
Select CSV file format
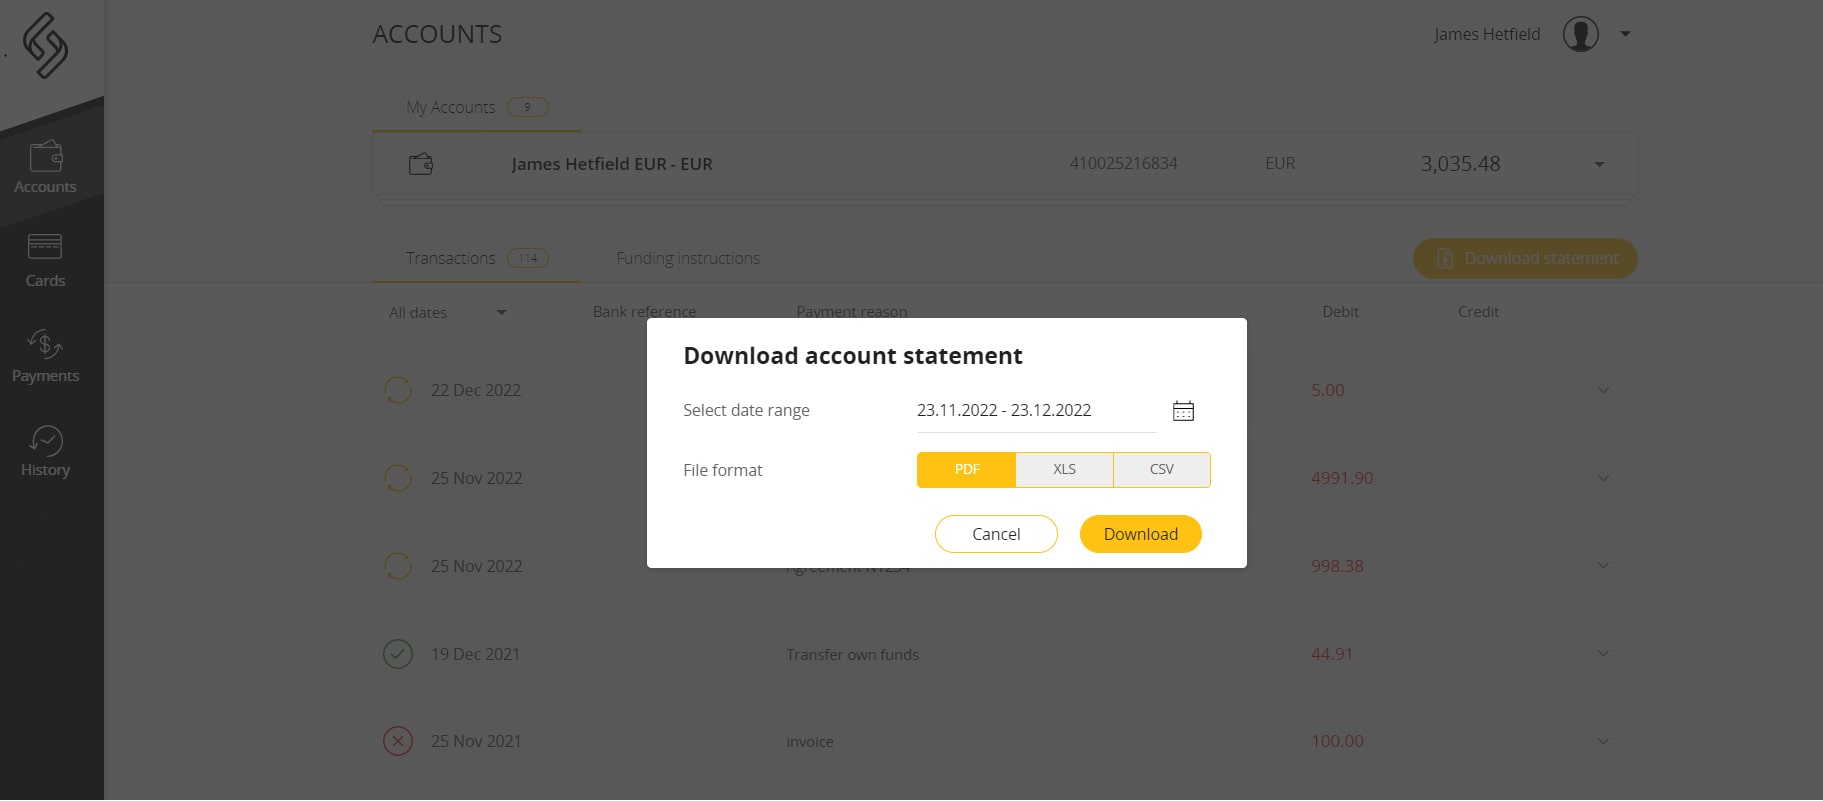click(x=1161, y=470)
